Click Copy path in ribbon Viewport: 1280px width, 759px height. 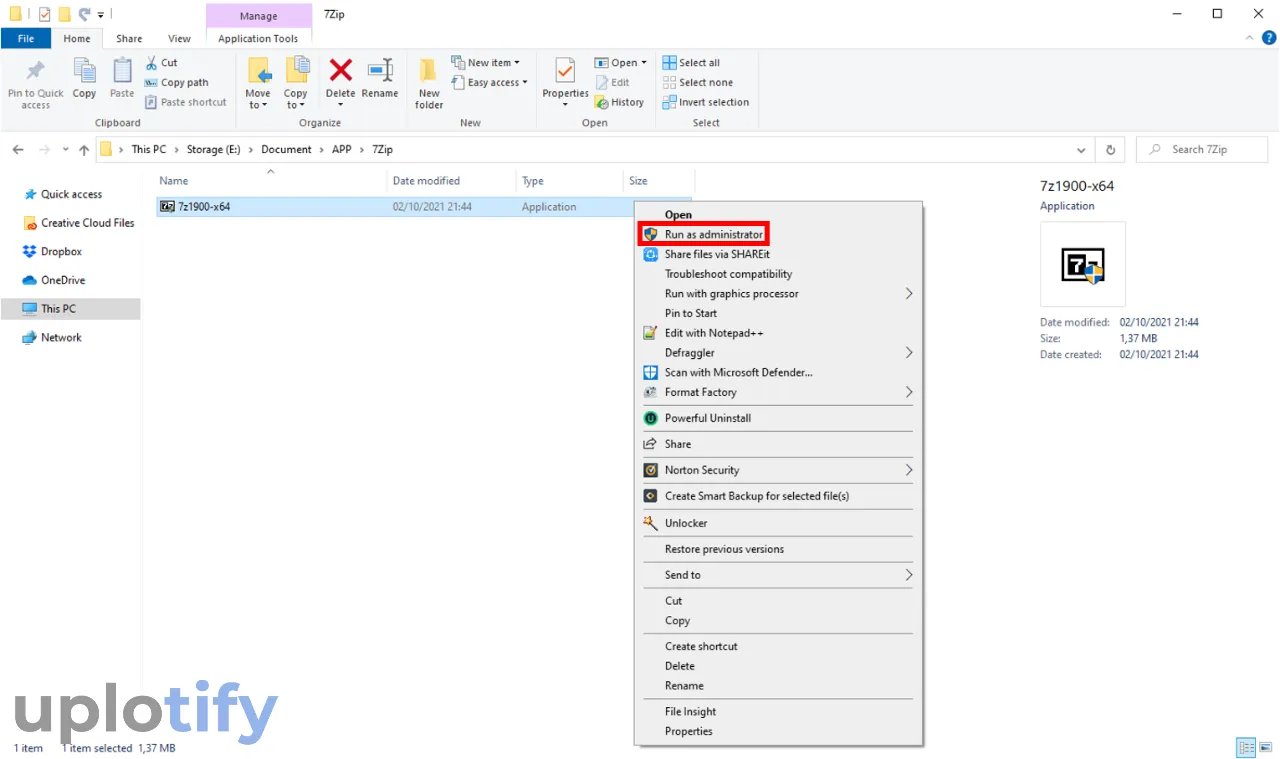(x=177, y=83)
